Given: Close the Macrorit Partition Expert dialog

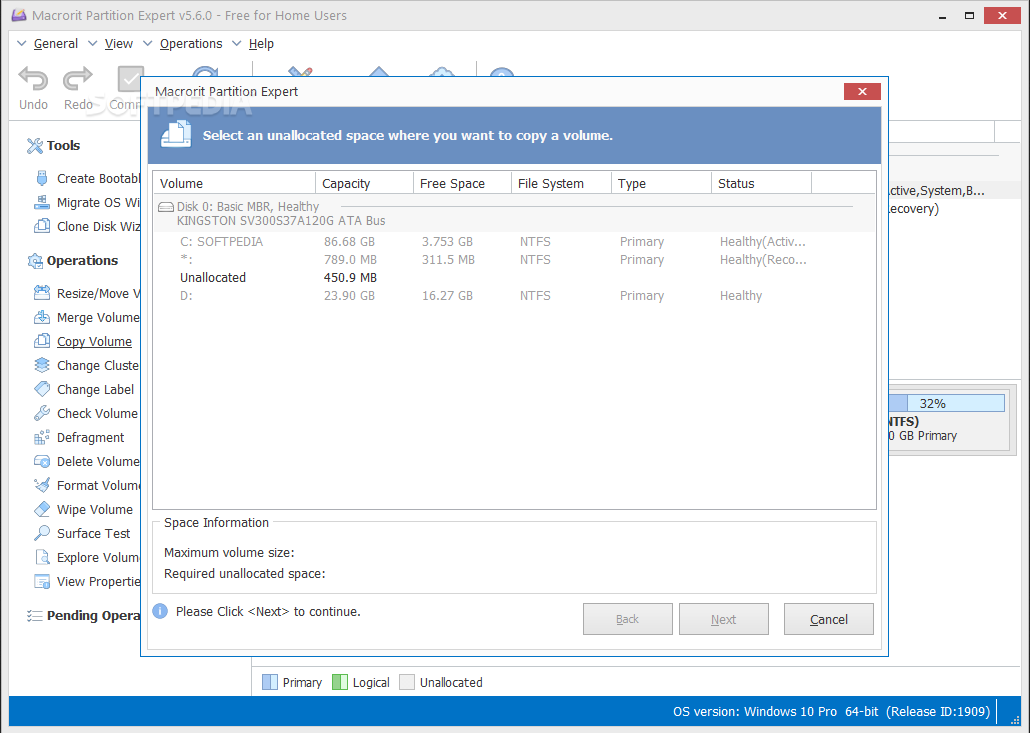Looking at the screenshot, I should (x=862, y=91).
